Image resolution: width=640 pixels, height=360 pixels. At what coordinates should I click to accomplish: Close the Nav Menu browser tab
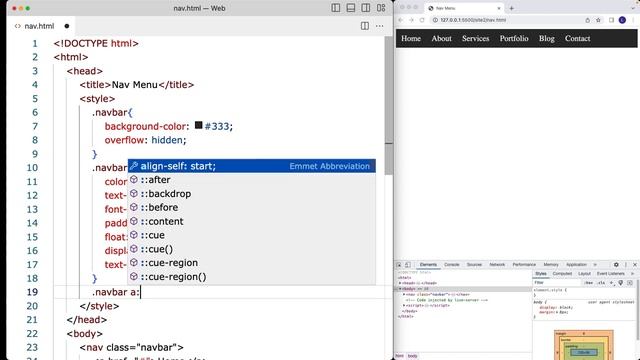coord(499,8)
